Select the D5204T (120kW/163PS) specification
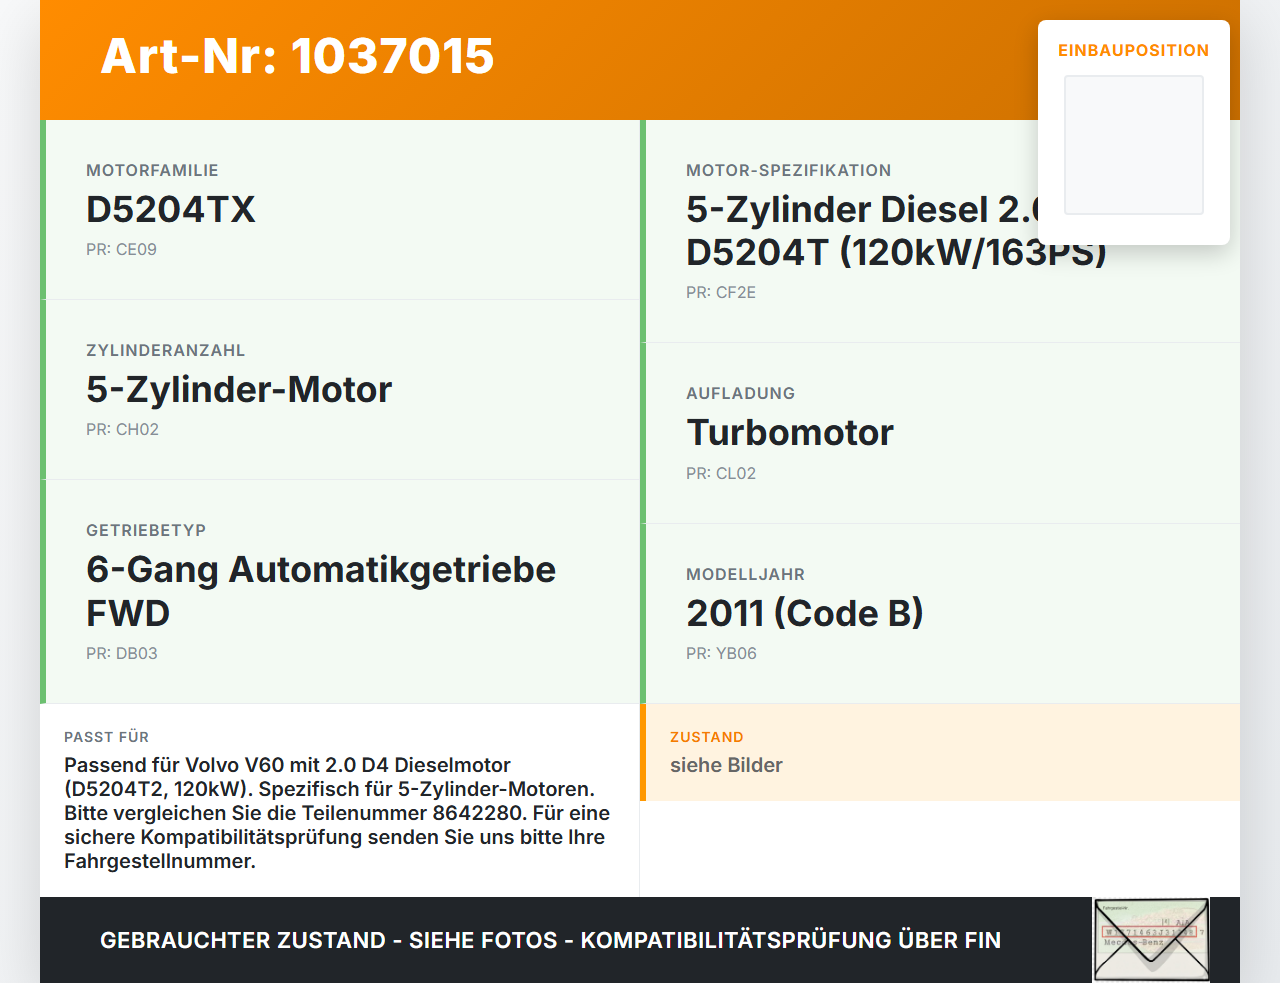 (x=896, y=252)
